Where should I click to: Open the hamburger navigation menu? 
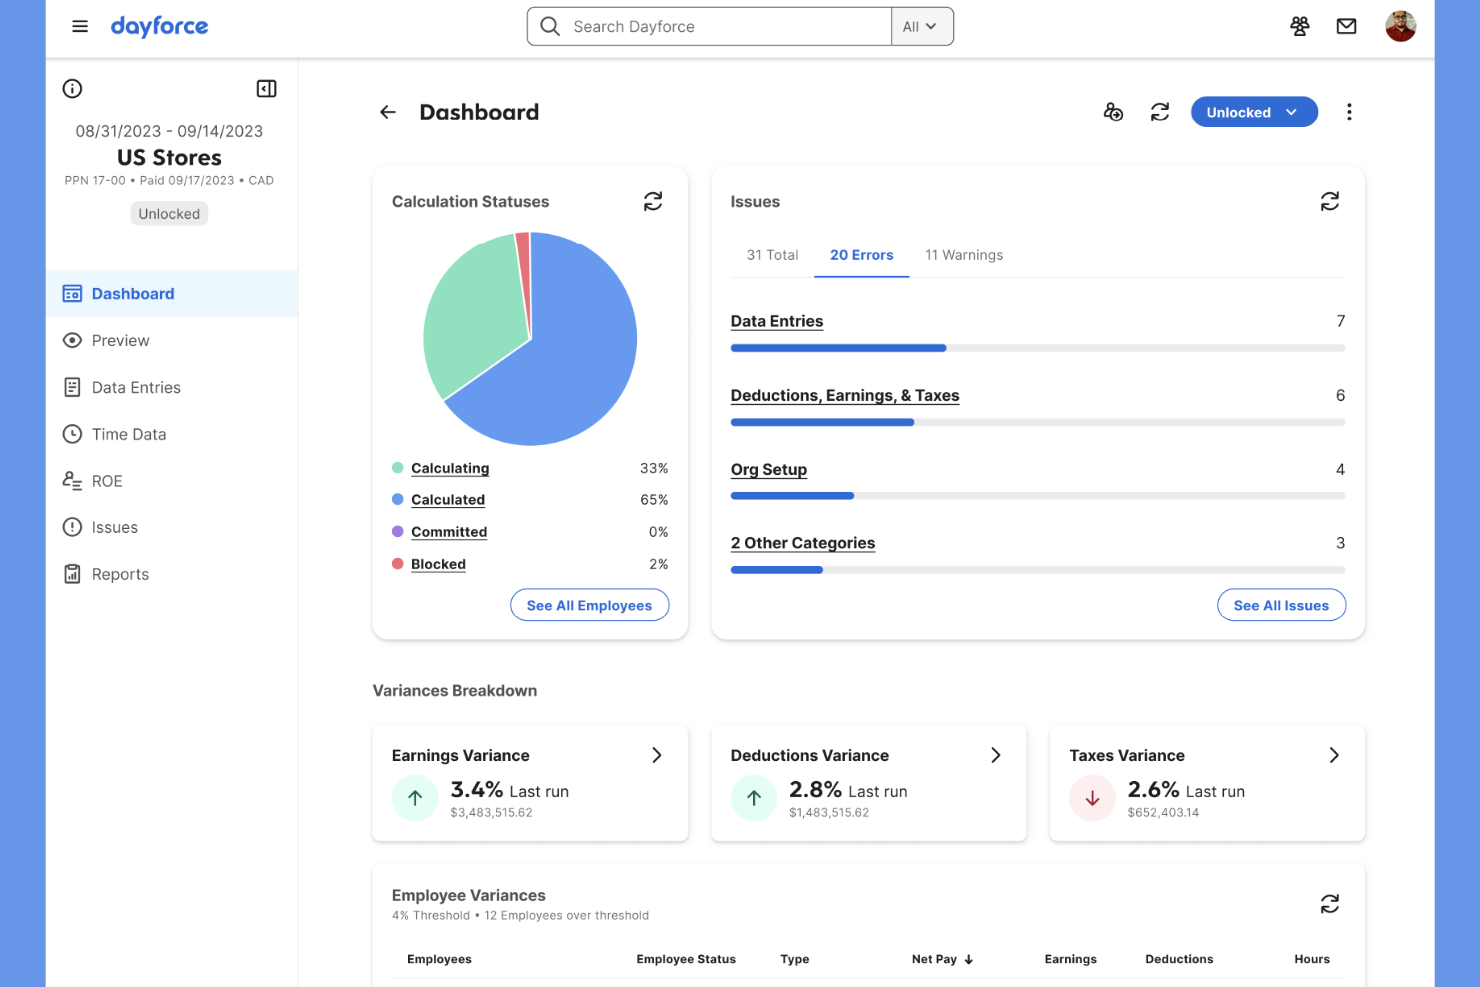point(80,26)
